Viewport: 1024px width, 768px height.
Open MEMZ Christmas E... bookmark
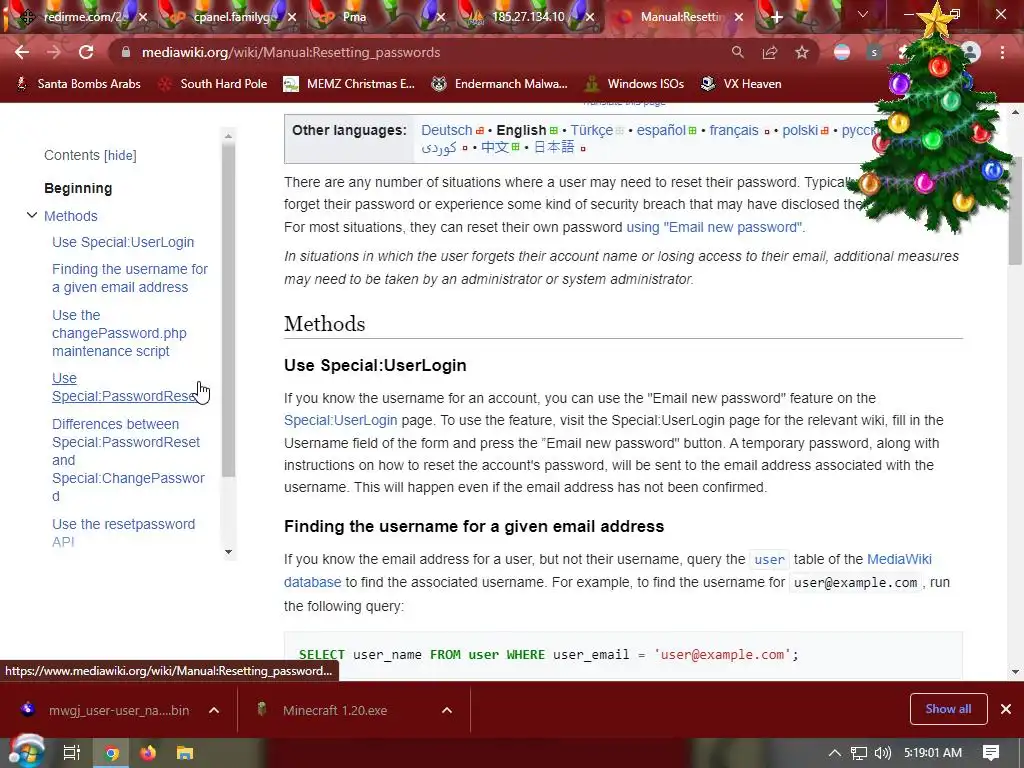349,84
